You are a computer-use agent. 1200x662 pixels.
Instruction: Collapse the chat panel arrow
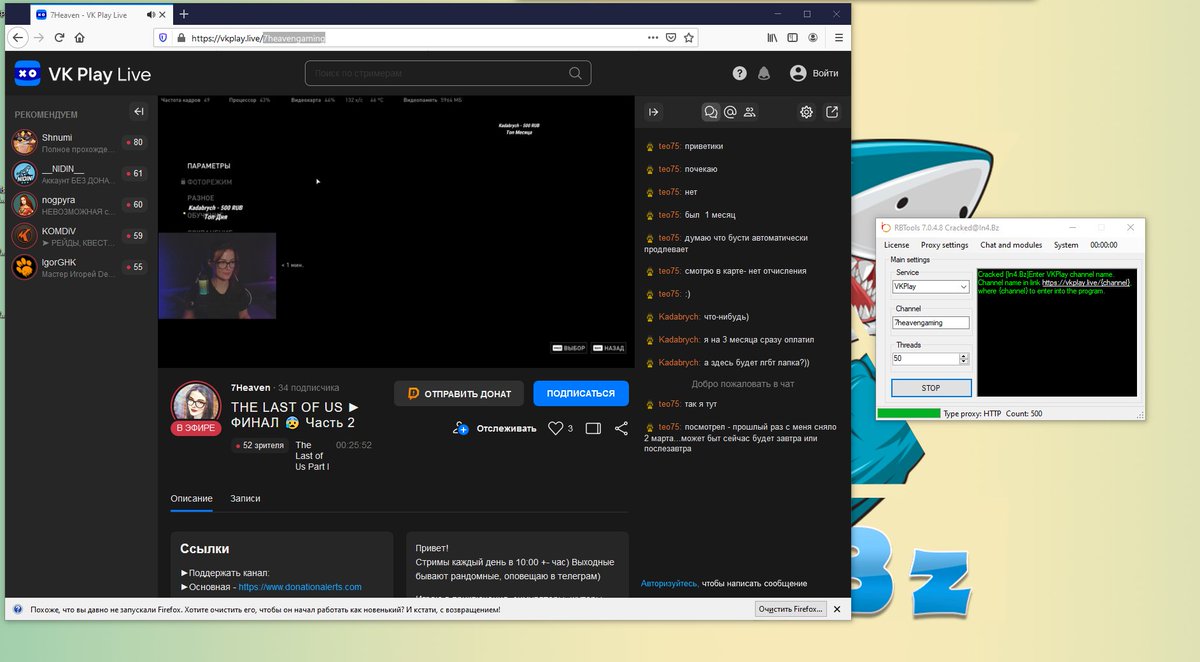653,112
